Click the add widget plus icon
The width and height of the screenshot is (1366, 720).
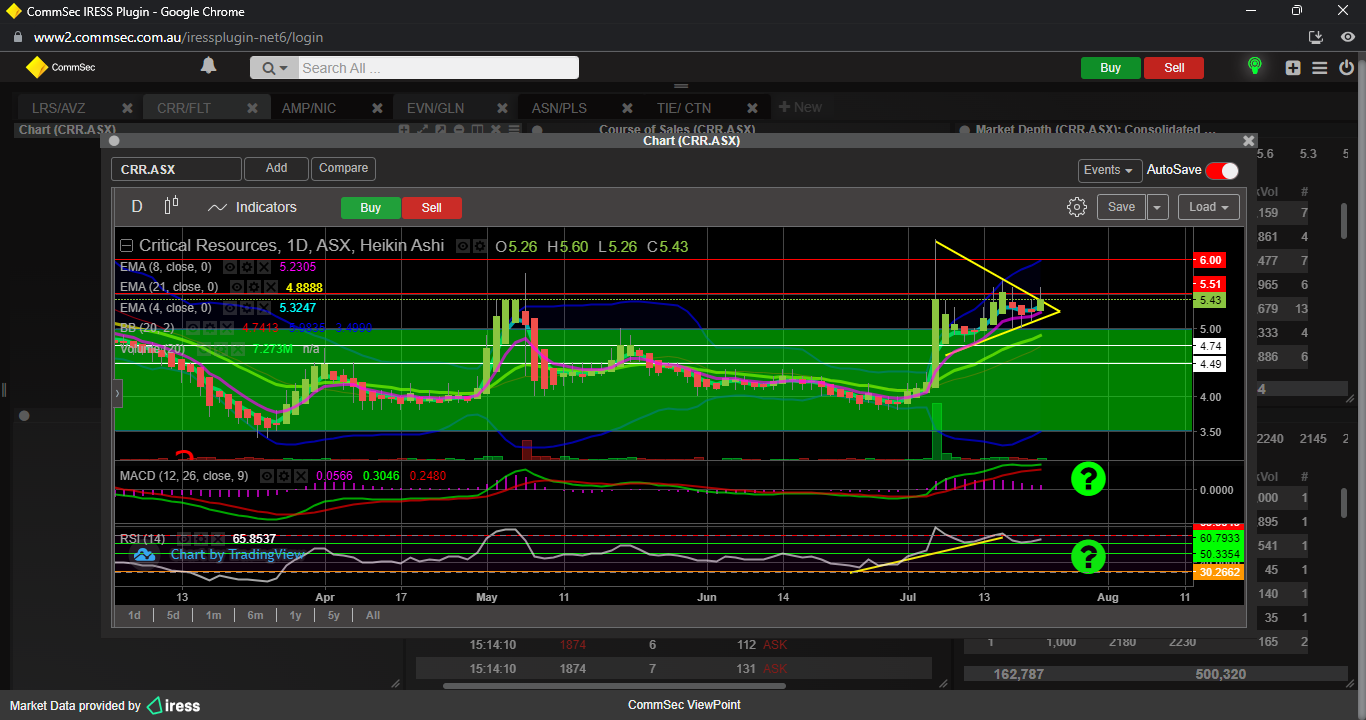[1293, 68]
